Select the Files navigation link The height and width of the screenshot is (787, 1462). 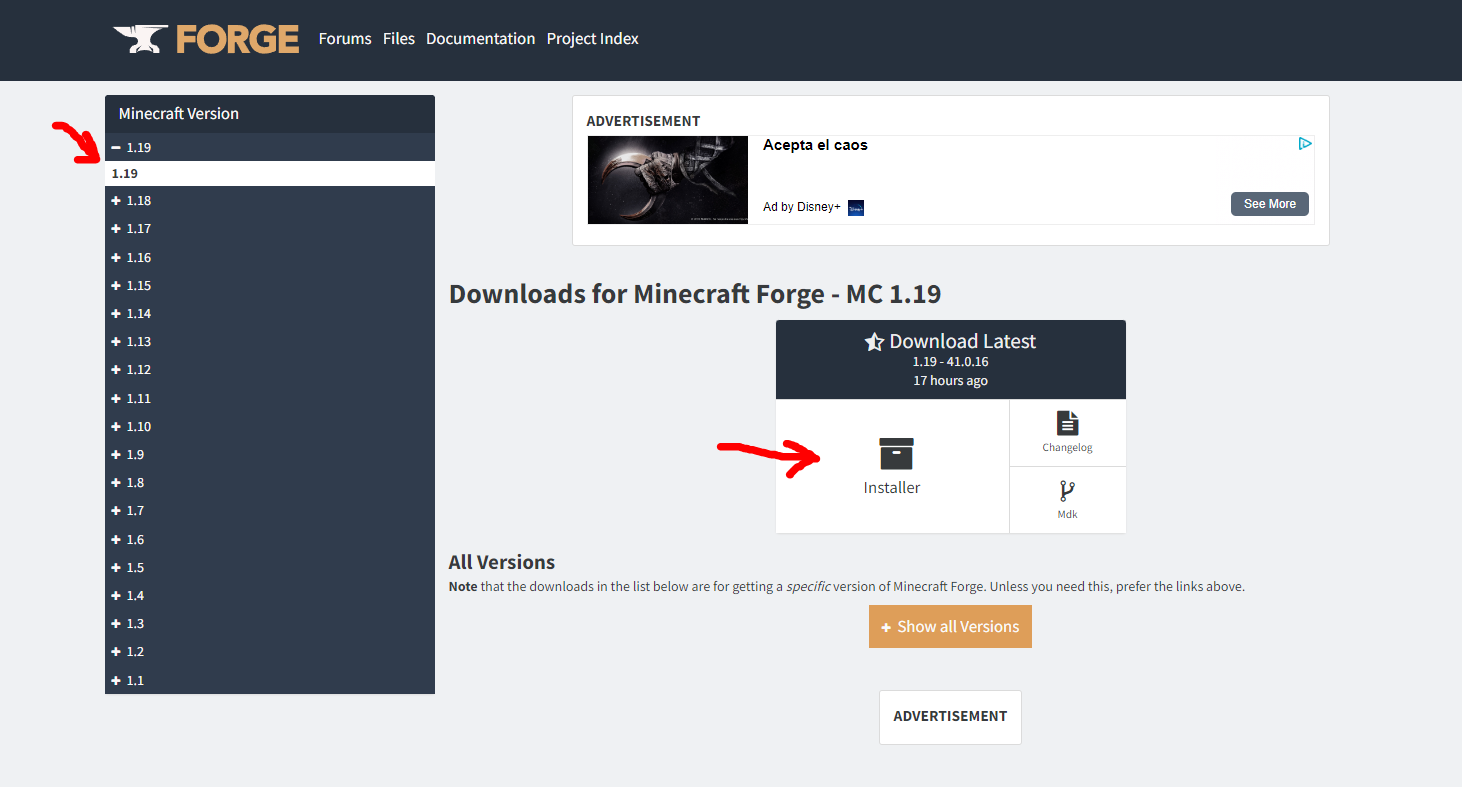[399, 38]
